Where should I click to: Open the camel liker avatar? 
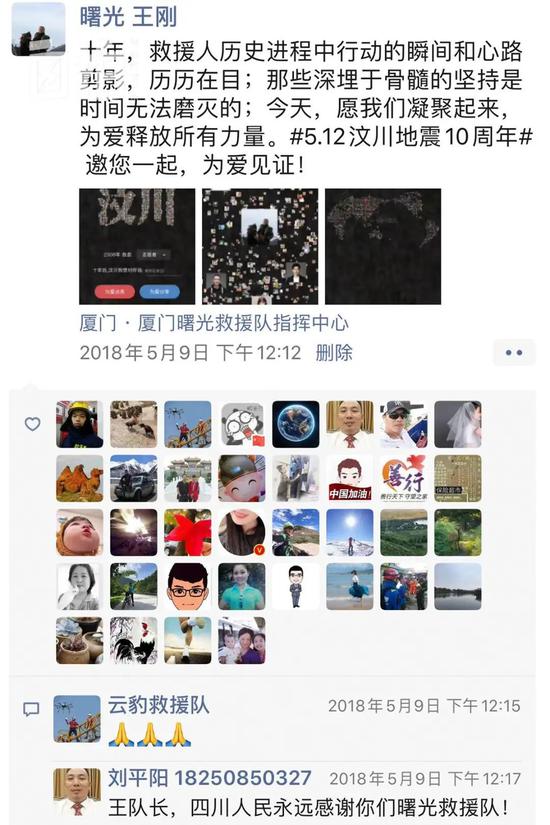80,478
